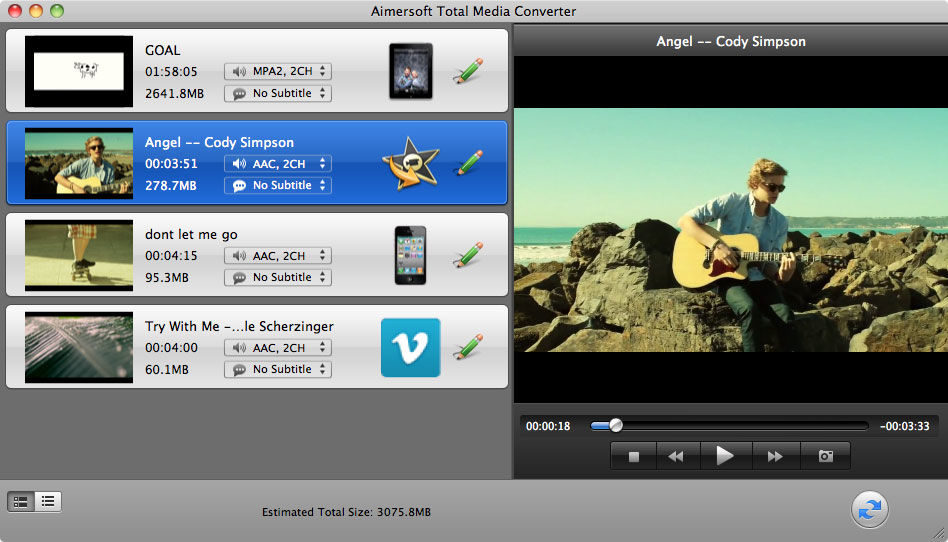
Task: Open subtitle dropdown for Angel -- Cody Simpson
Action: (278, 185)
